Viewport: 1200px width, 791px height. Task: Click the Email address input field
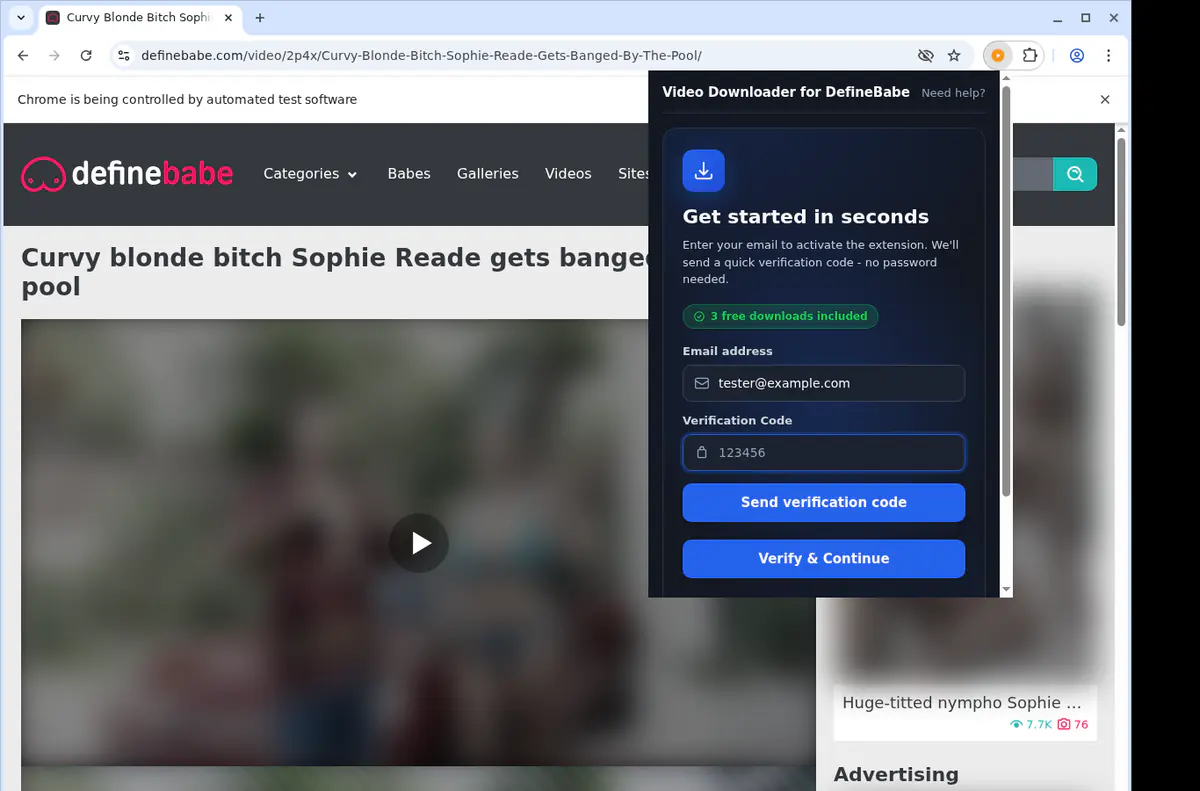824,383
